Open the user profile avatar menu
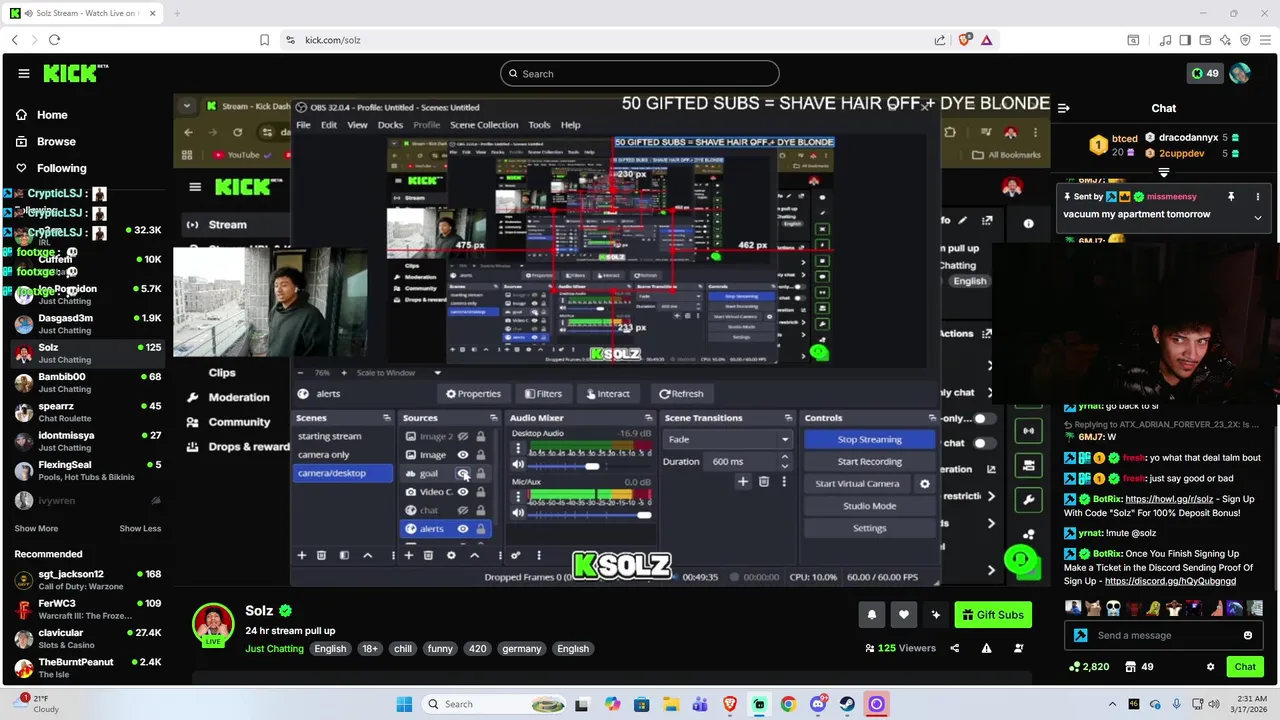Screen dimensions: 1280x720 tap(1240, 73)
